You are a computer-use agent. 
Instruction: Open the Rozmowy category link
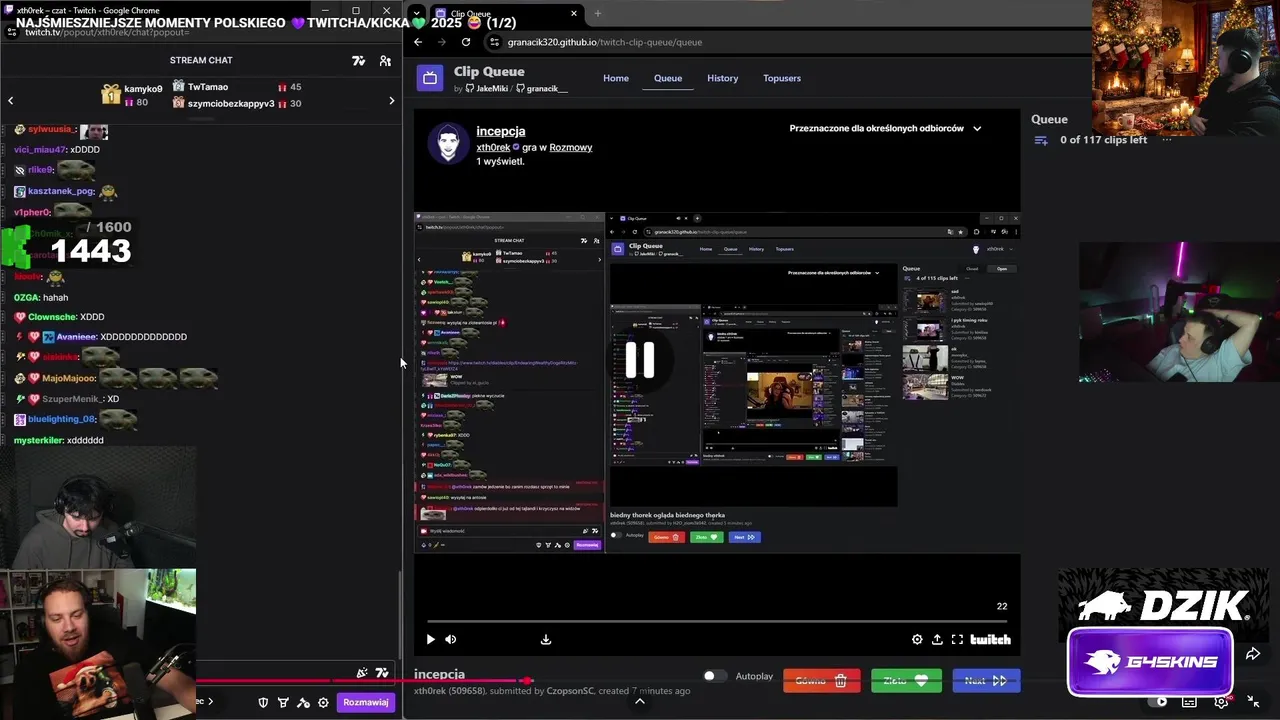click(571, 147)
